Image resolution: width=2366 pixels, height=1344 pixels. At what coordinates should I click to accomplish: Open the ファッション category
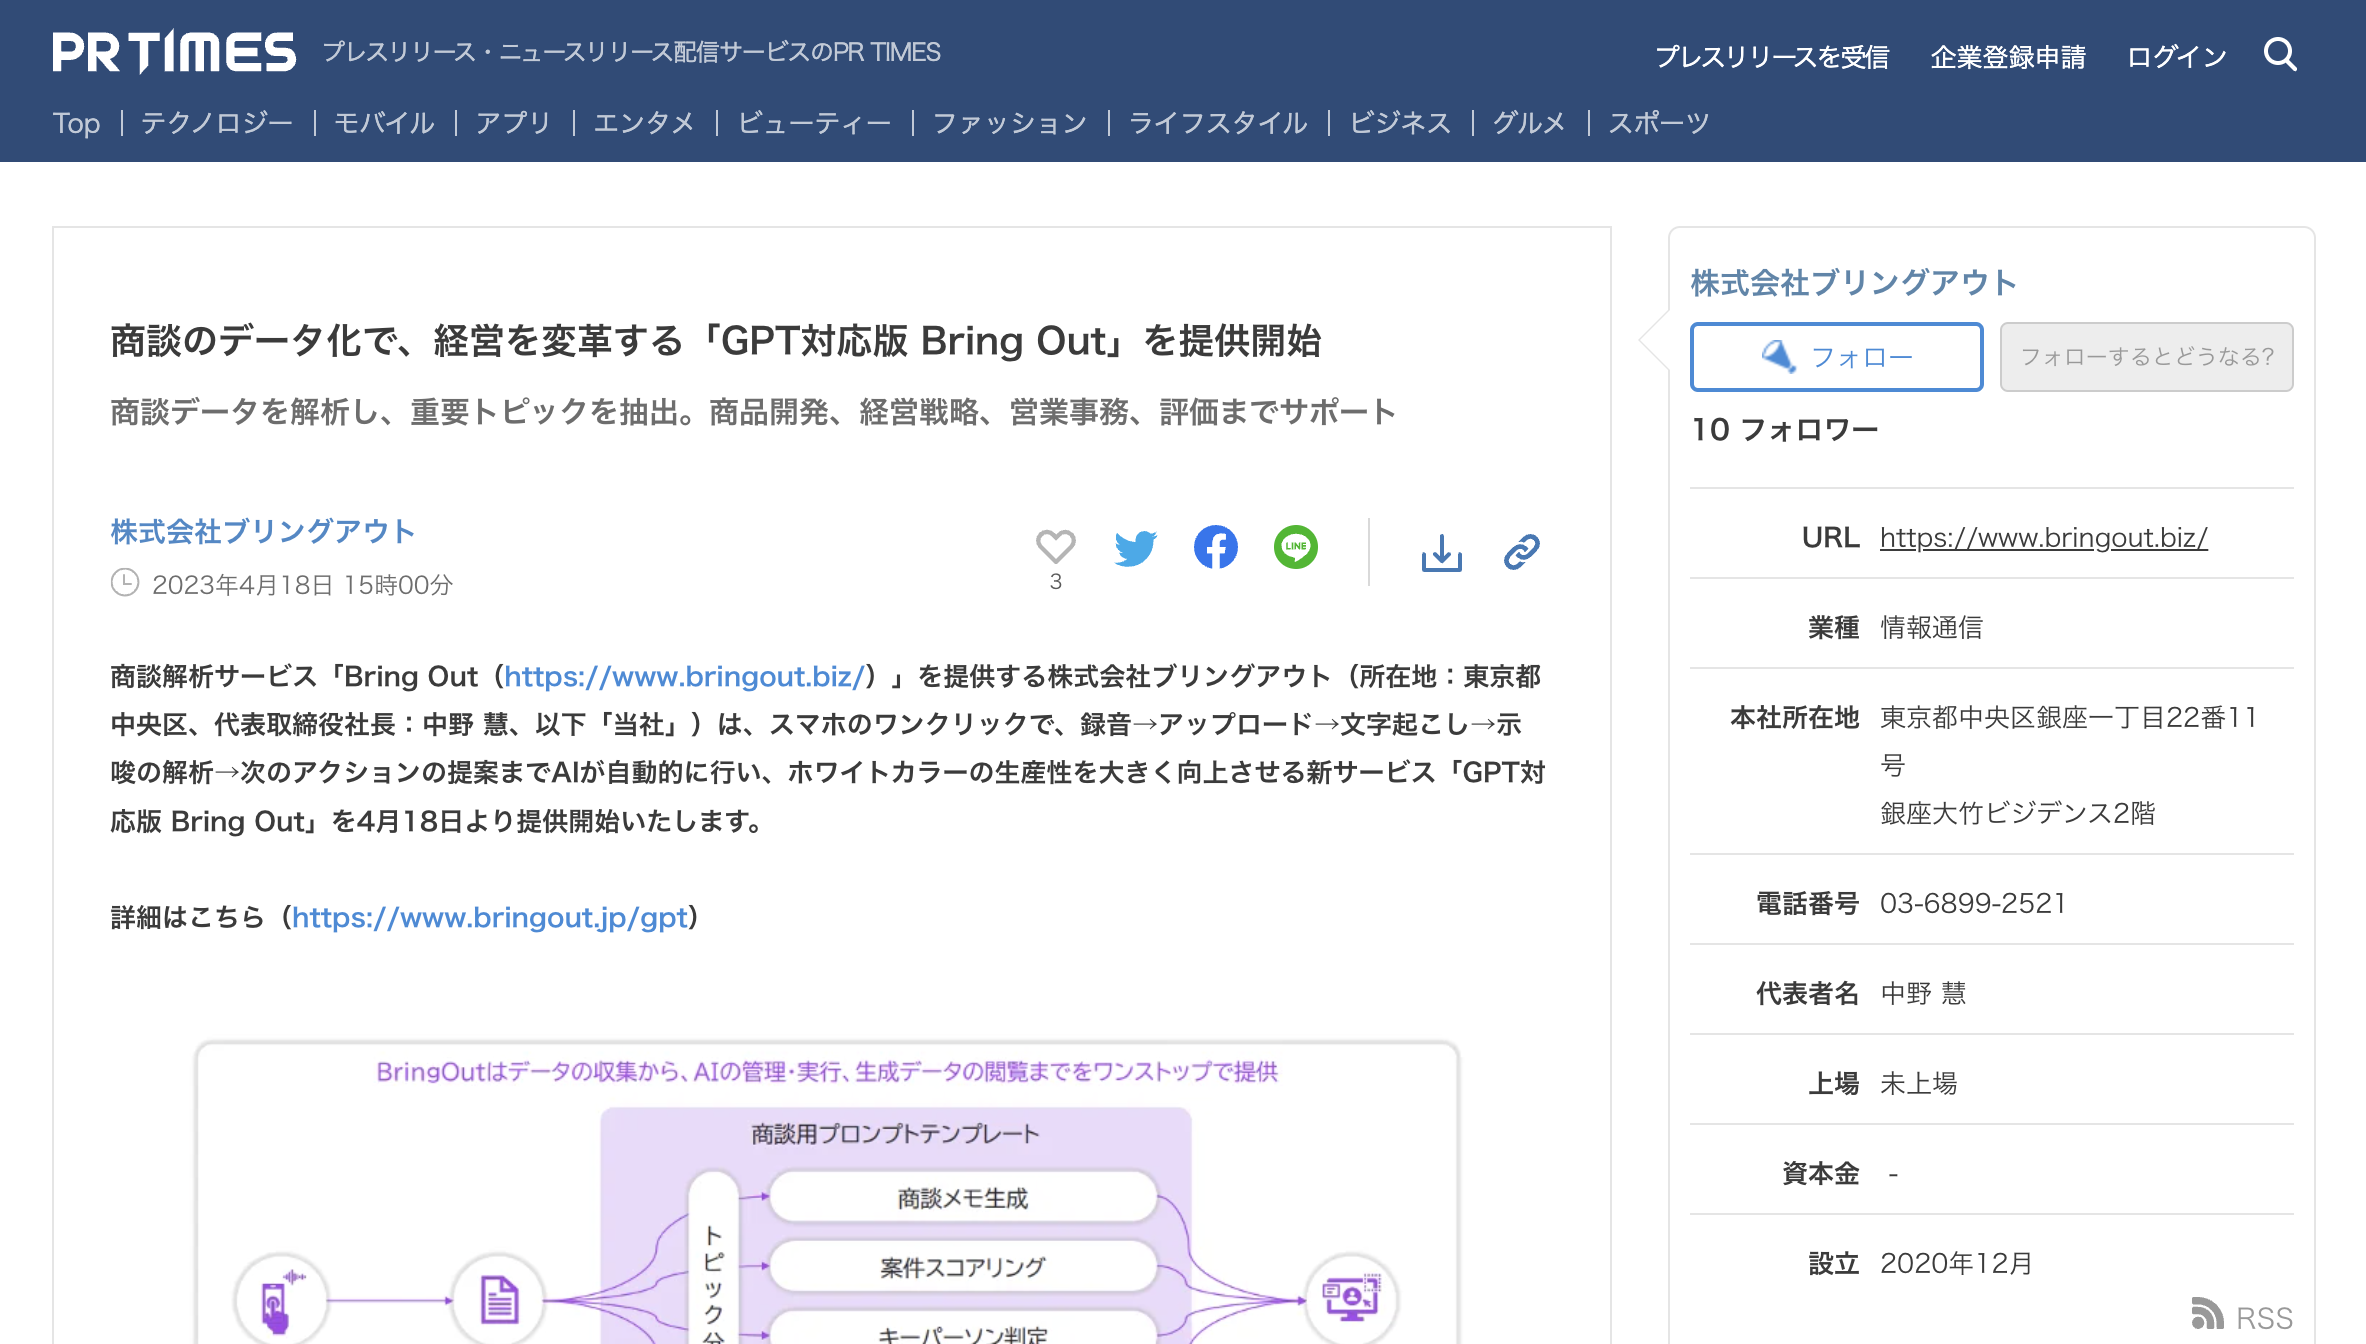coord(1010,123)
